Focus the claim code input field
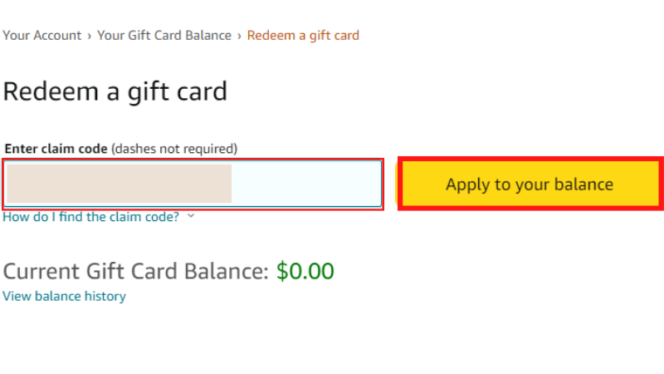 click(x=193, y=184)
